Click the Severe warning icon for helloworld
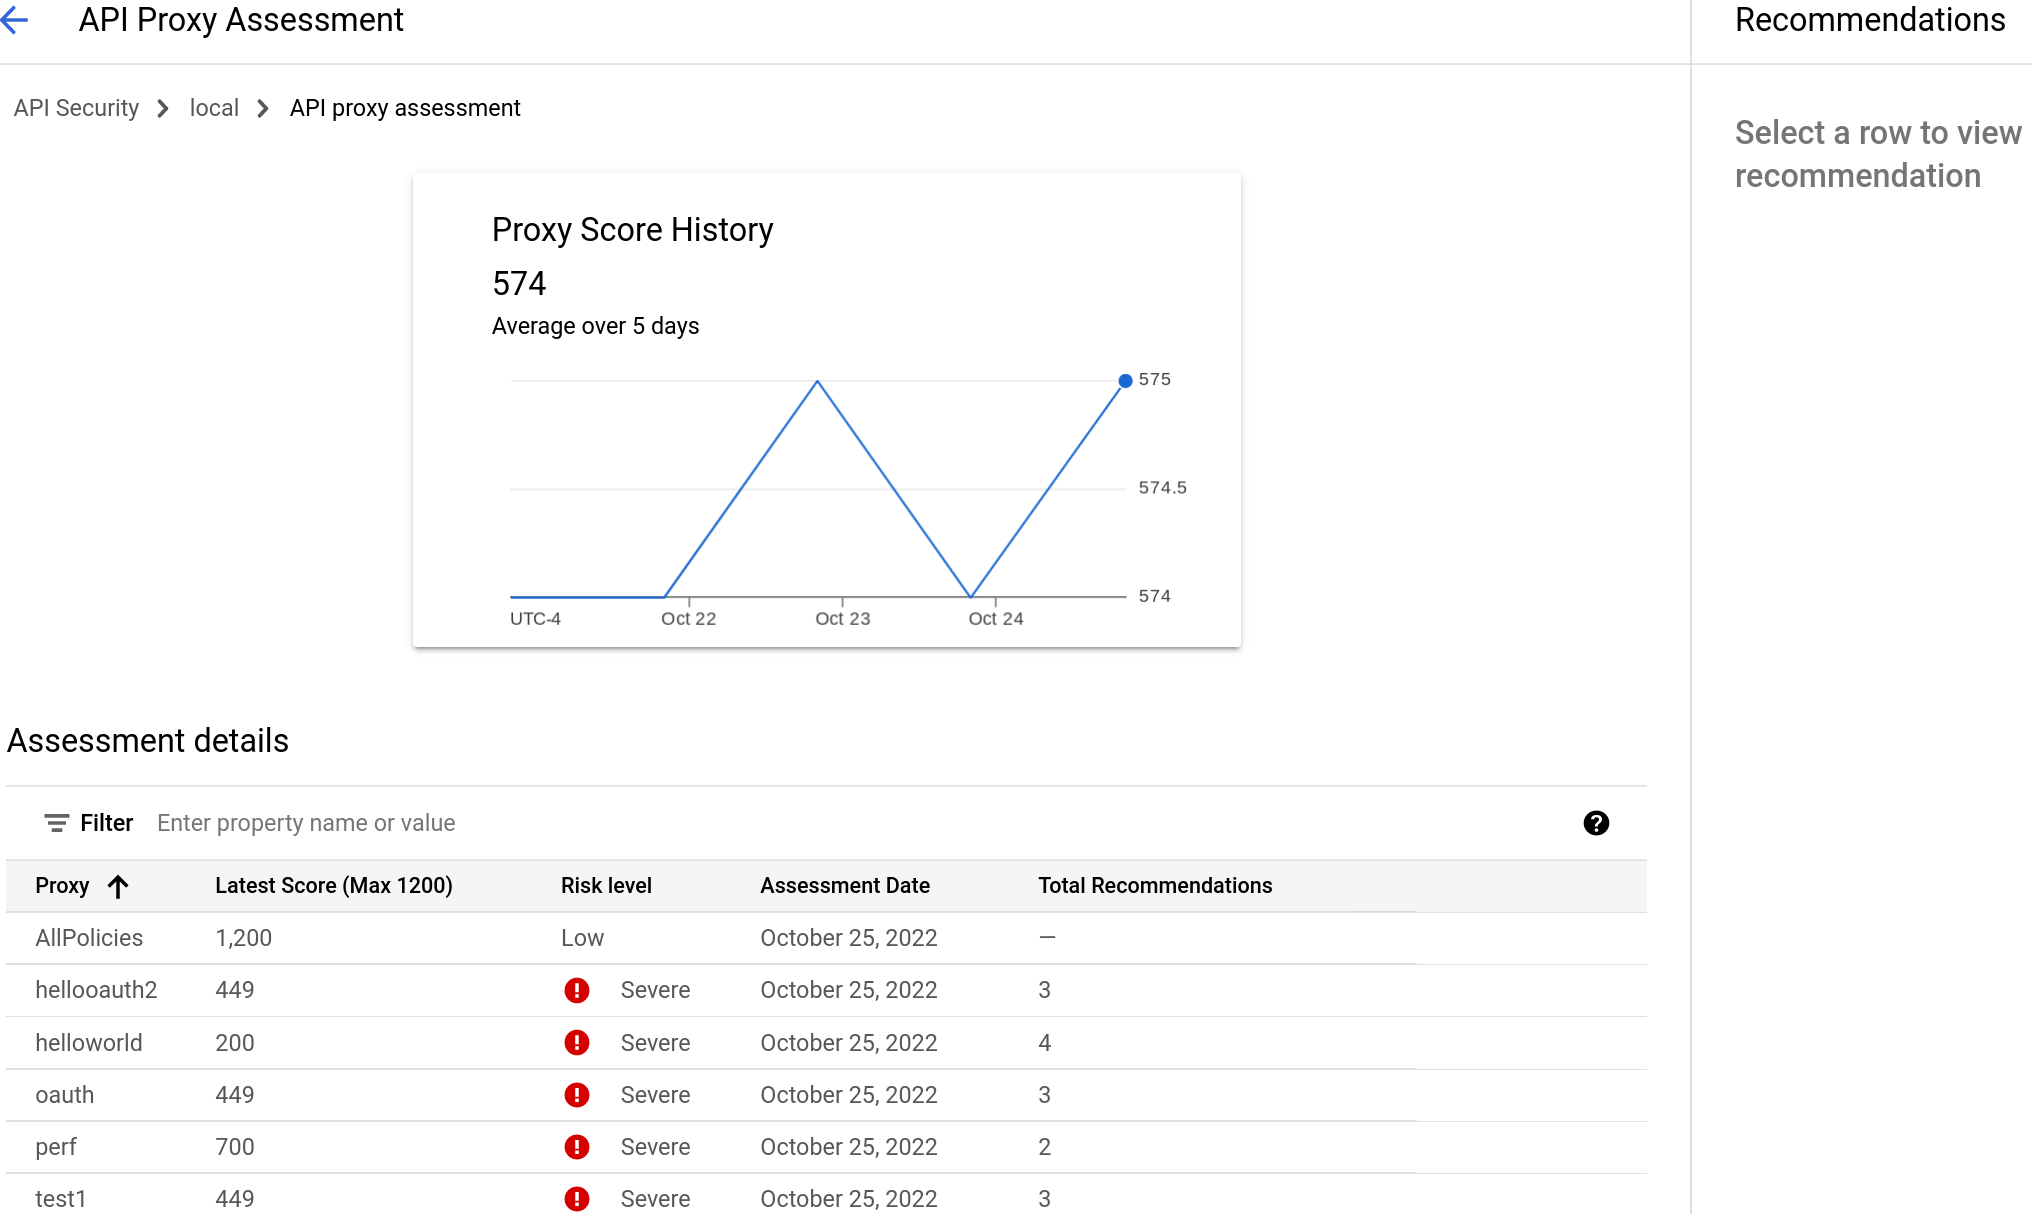2032x1214 pixels. (x=577, y=1042)
